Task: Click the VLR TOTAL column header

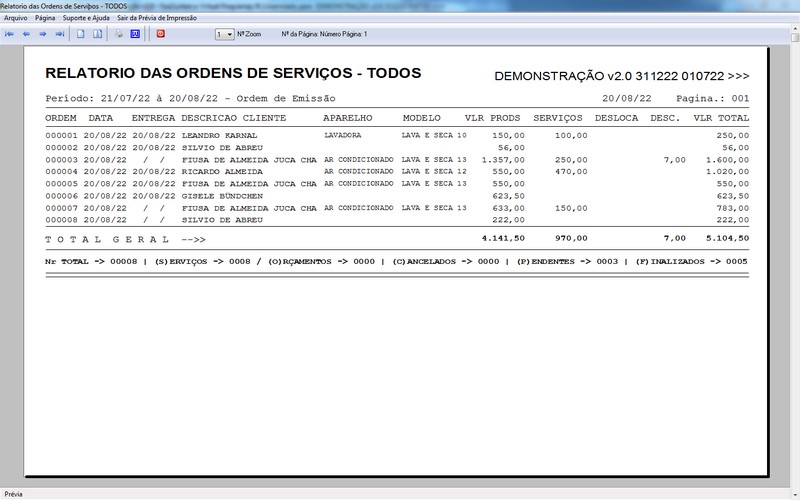Action: point(721,118)
